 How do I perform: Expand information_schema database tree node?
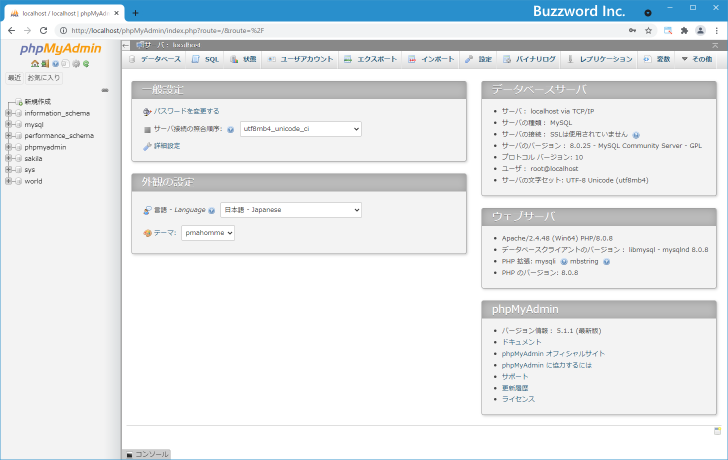8,113
